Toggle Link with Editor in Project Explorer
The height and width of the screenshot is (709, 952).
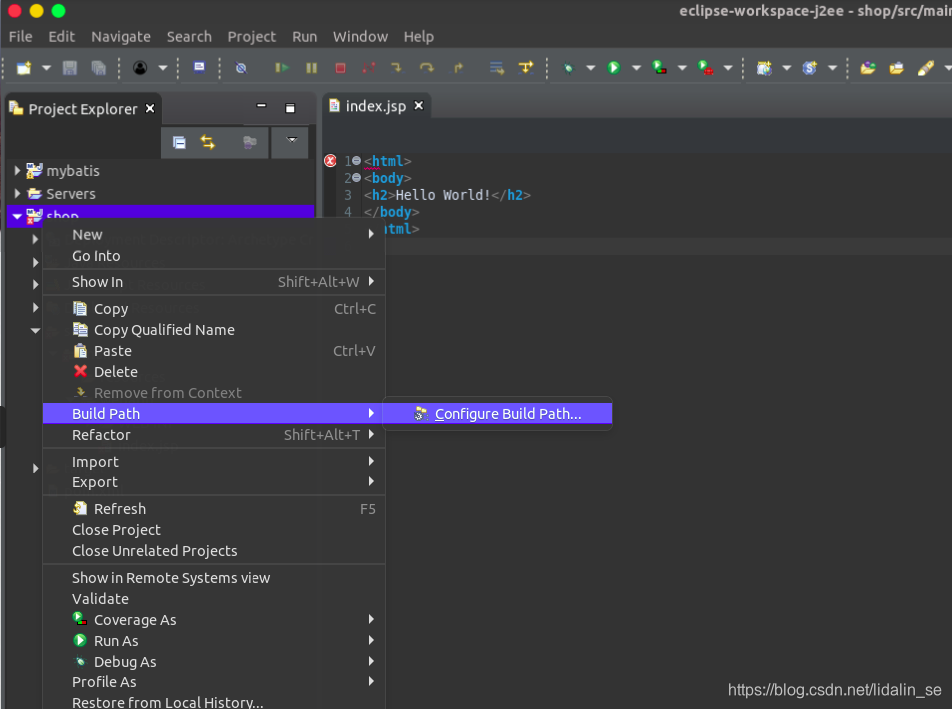tap(208, 143)
